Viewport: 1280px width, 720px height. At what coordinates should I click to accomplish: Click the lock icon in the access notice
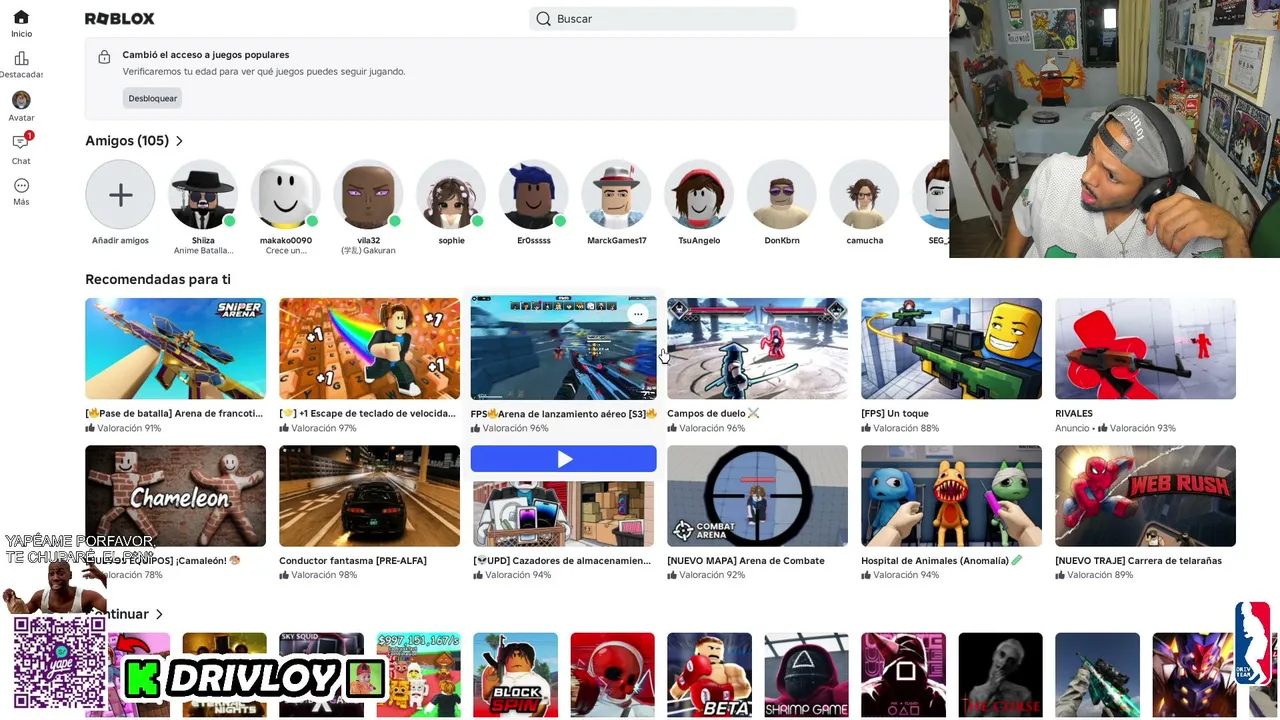pyautogui.click(x=104, y=58)
